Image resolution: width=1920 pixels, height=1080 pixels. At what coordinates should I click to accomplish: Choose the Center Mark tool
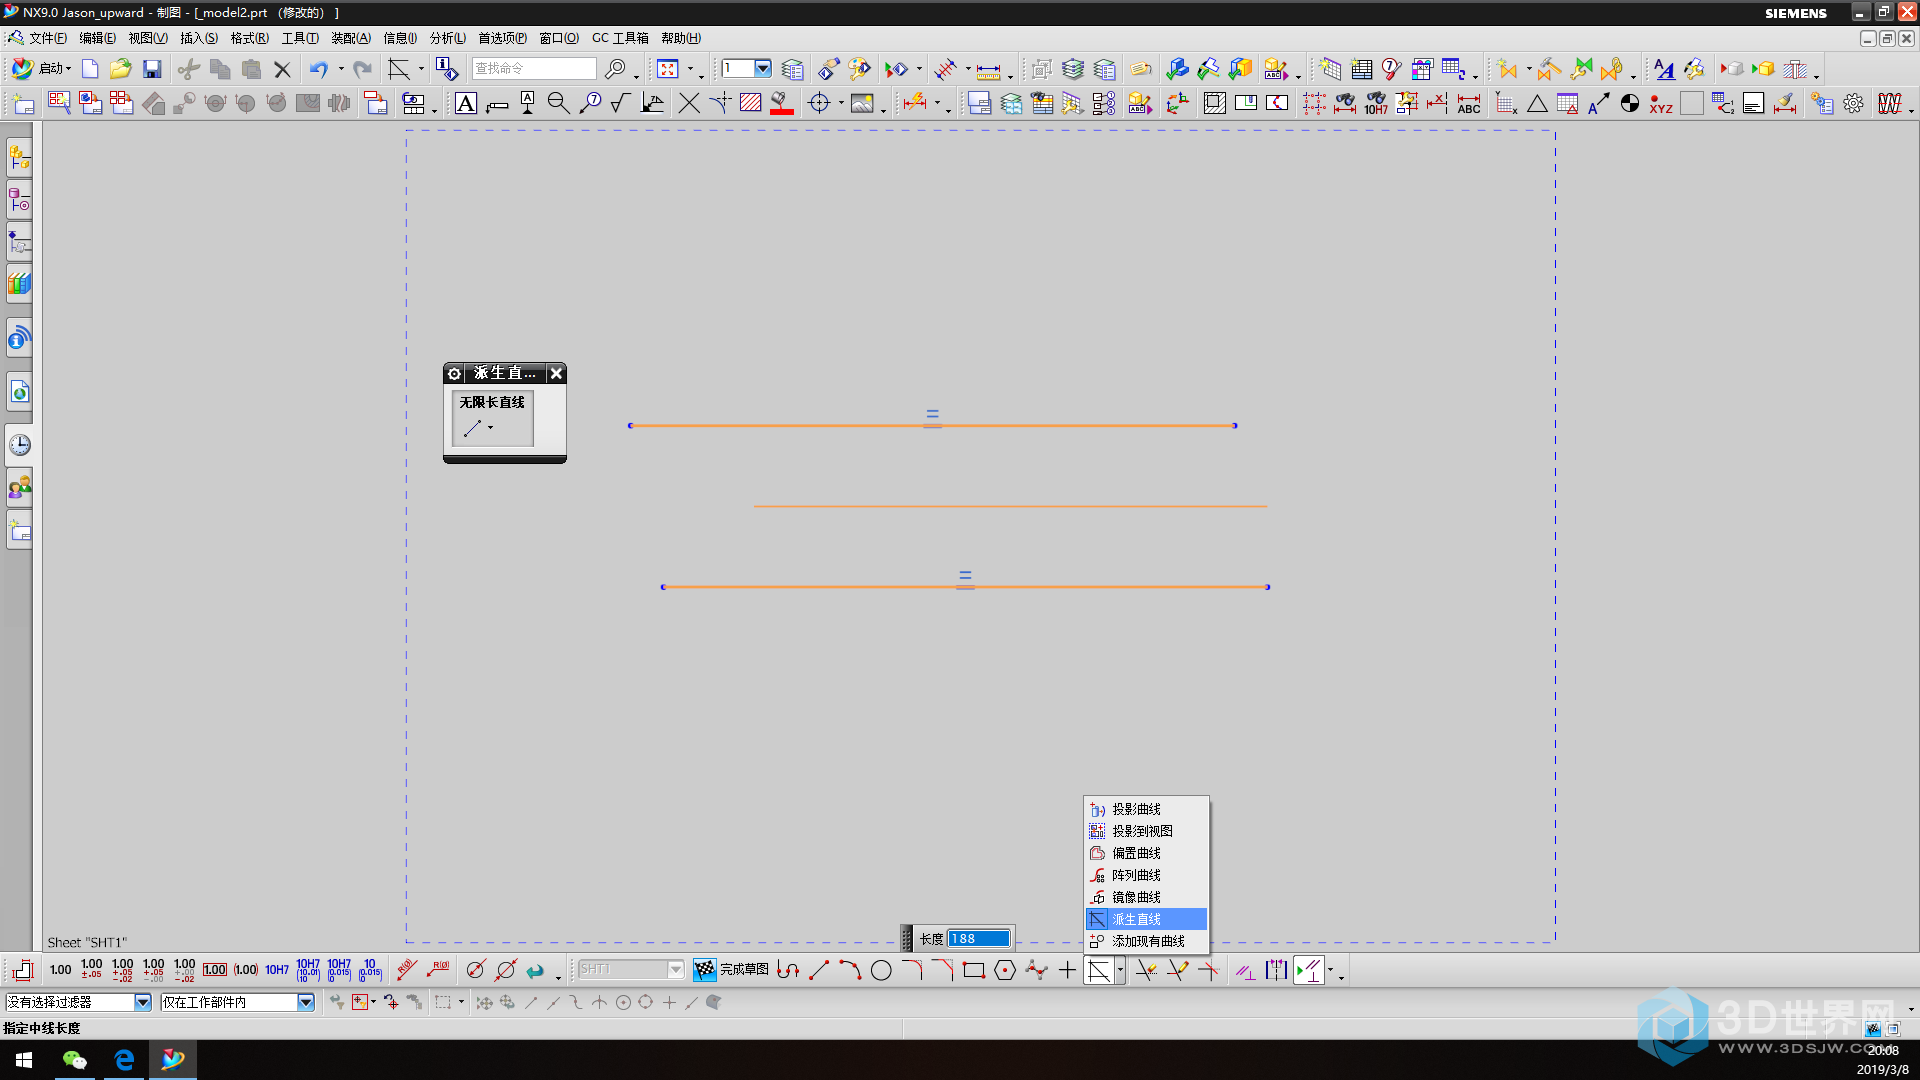[819, 104]
